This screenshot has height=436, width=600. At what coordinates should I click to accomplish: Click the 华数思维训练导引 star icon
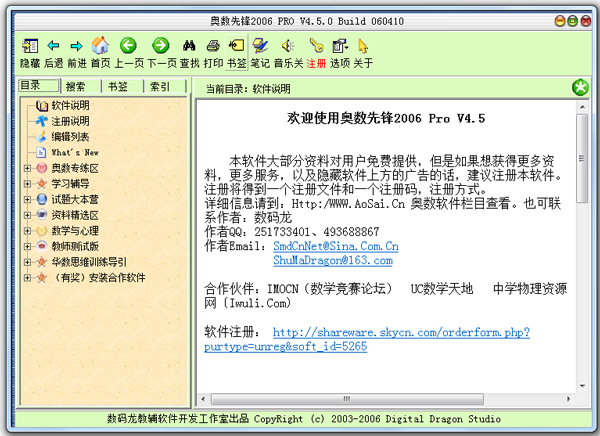point(42,262)
